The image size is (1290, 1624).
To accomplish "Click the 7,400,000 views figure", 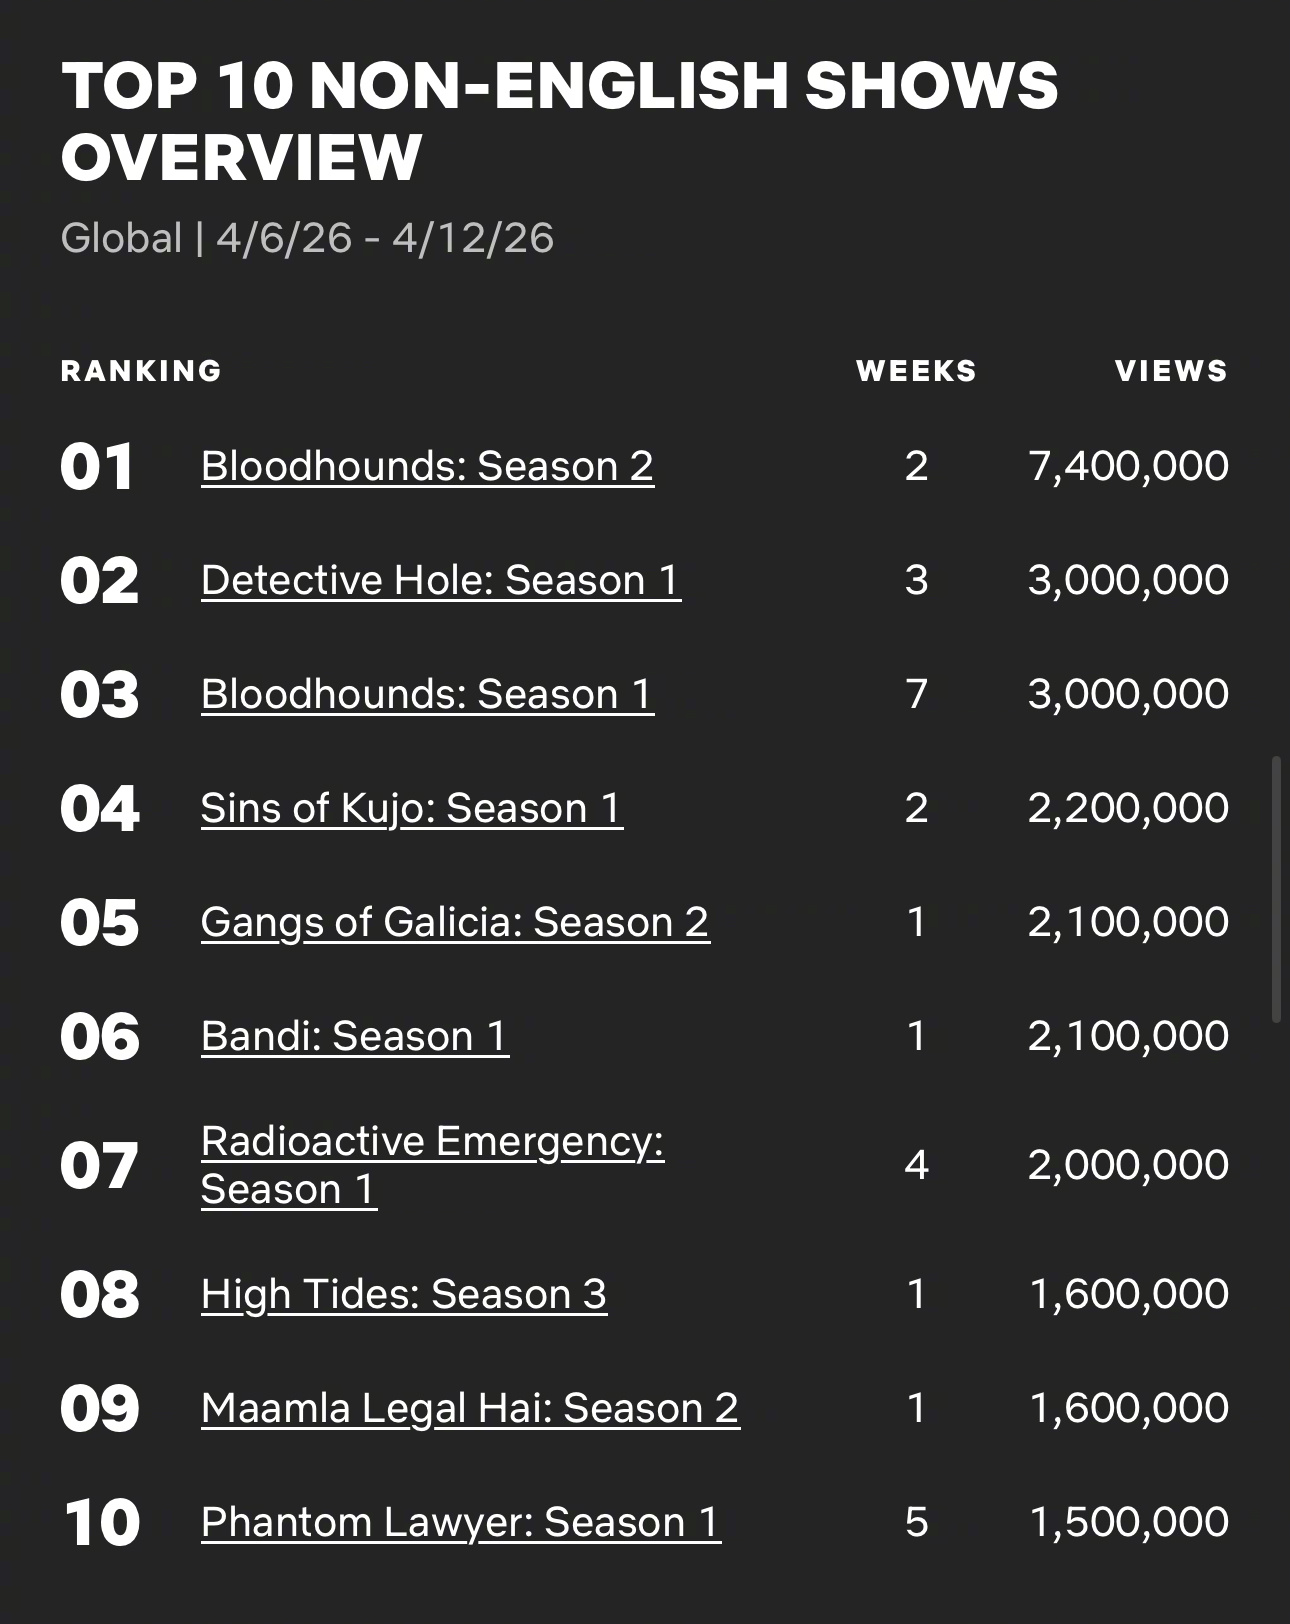I will tap(1128, 466).
